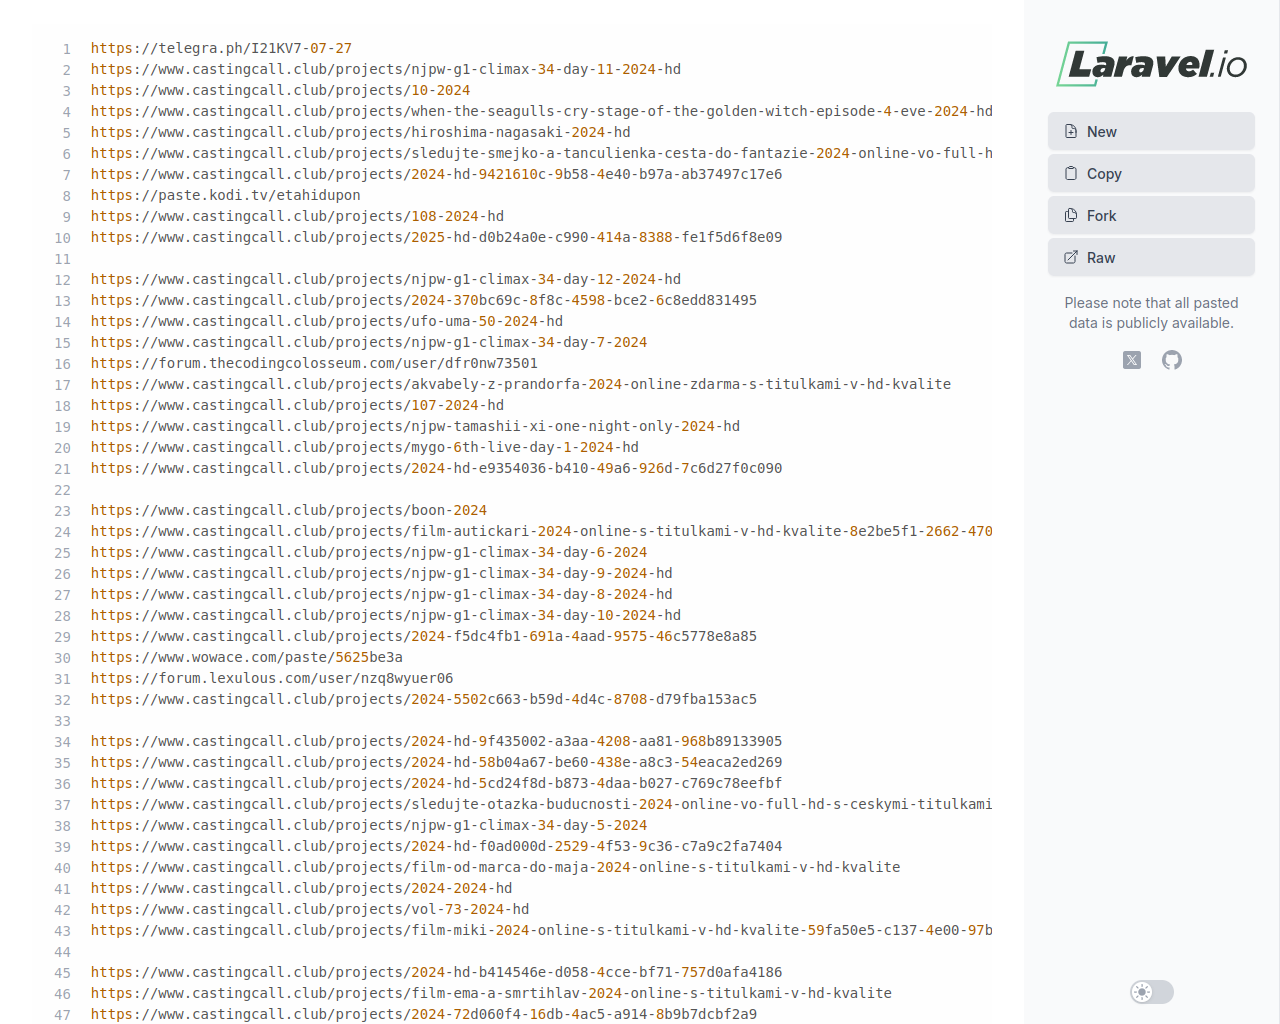Image resolution: width=1280 pixels, height=1024 pixels.
Task: Click the Fork button
Action: point(1151,215)
